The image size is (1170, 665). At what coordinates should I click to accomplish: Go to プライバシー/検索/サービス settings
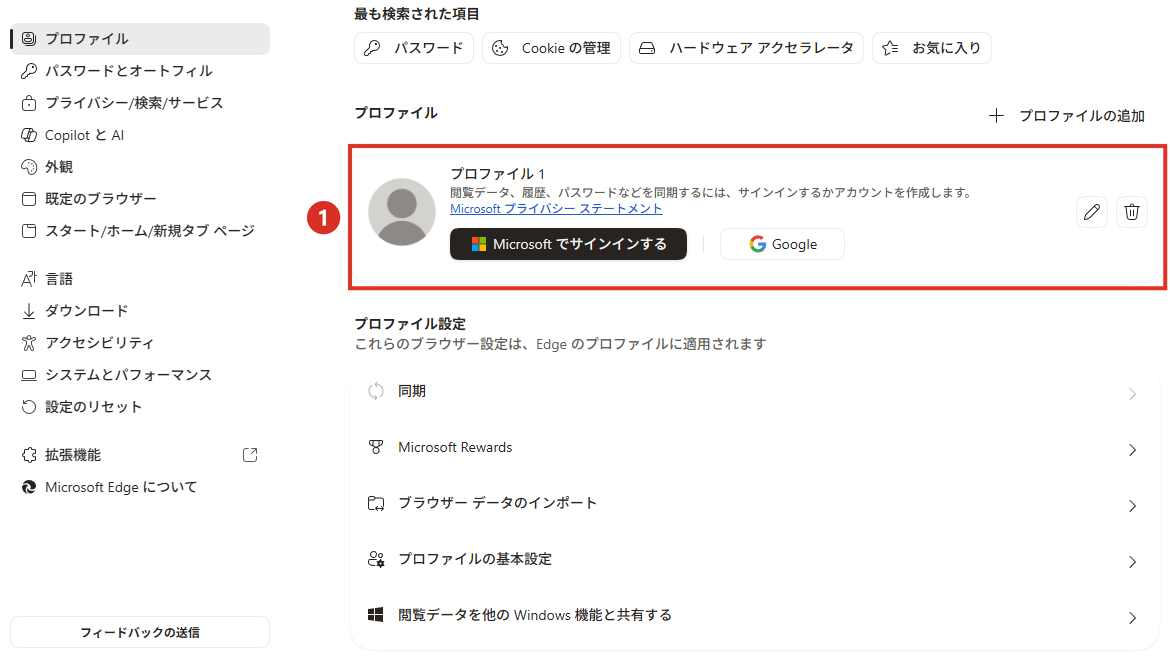pyautogui.click(x=140, y=103)
